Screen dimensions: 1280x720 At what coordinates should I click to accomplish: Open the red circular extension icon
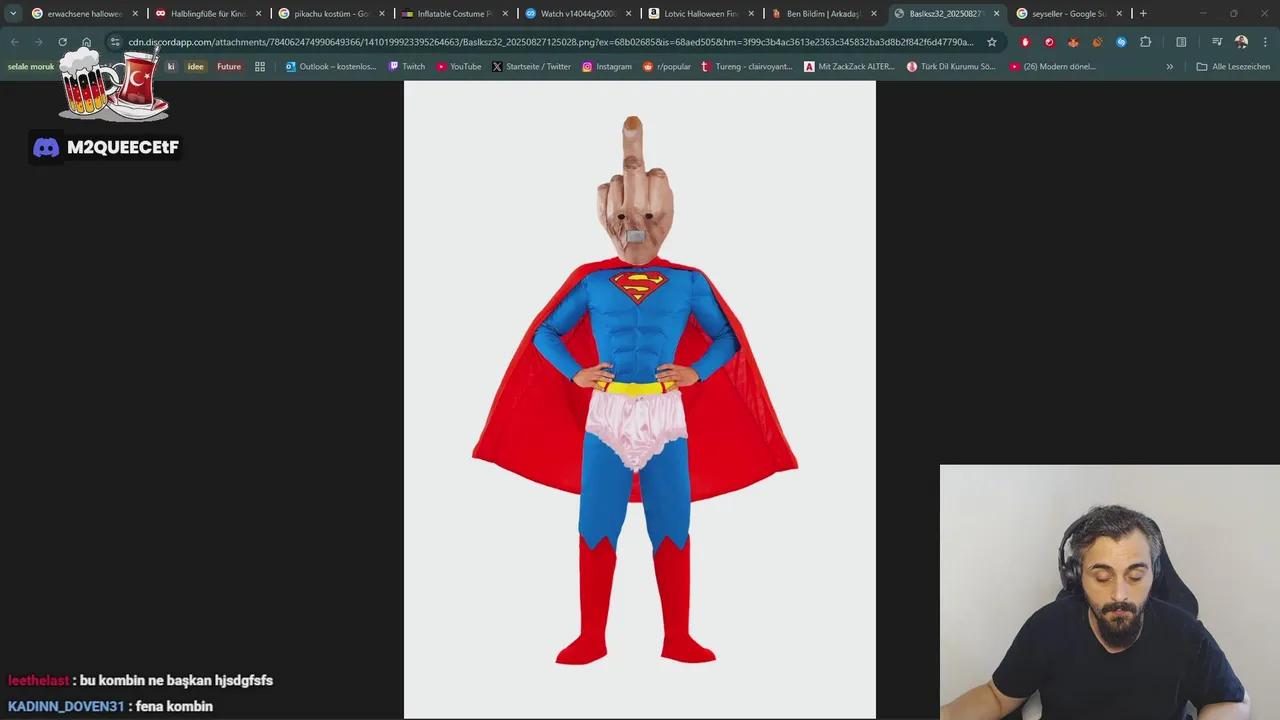[x=1049, y=42]
